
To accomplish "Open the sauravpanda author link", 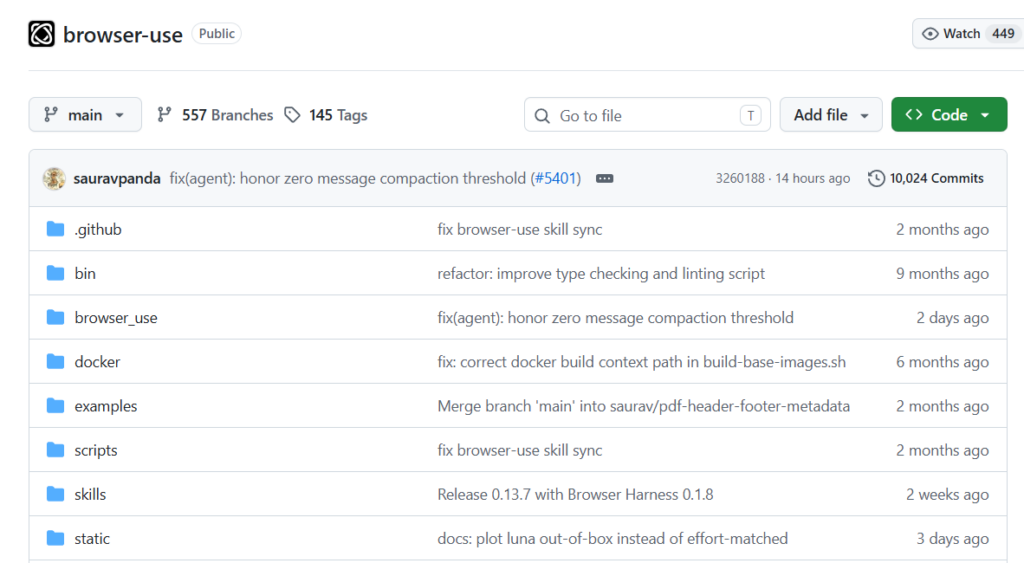I will pos(117,178).
